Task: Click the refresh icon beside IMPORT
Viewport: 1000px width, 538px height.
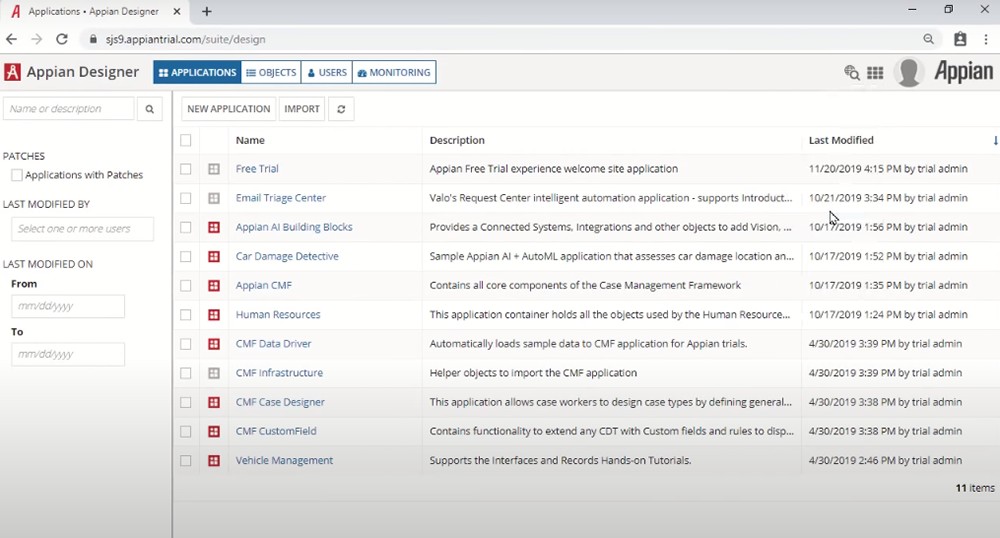Action: point(341,109)
